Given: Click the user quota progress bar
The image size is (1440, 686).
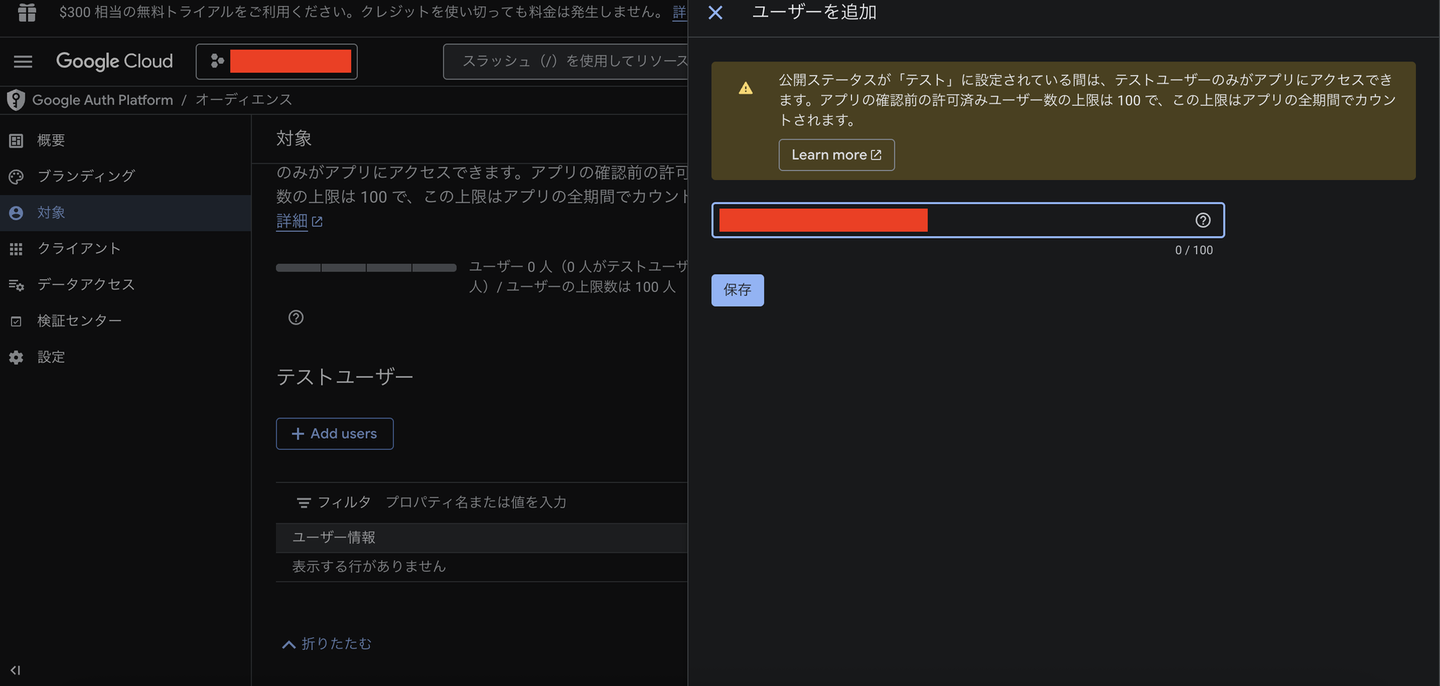Looking at the screenshot, I should tap(366, 268).
